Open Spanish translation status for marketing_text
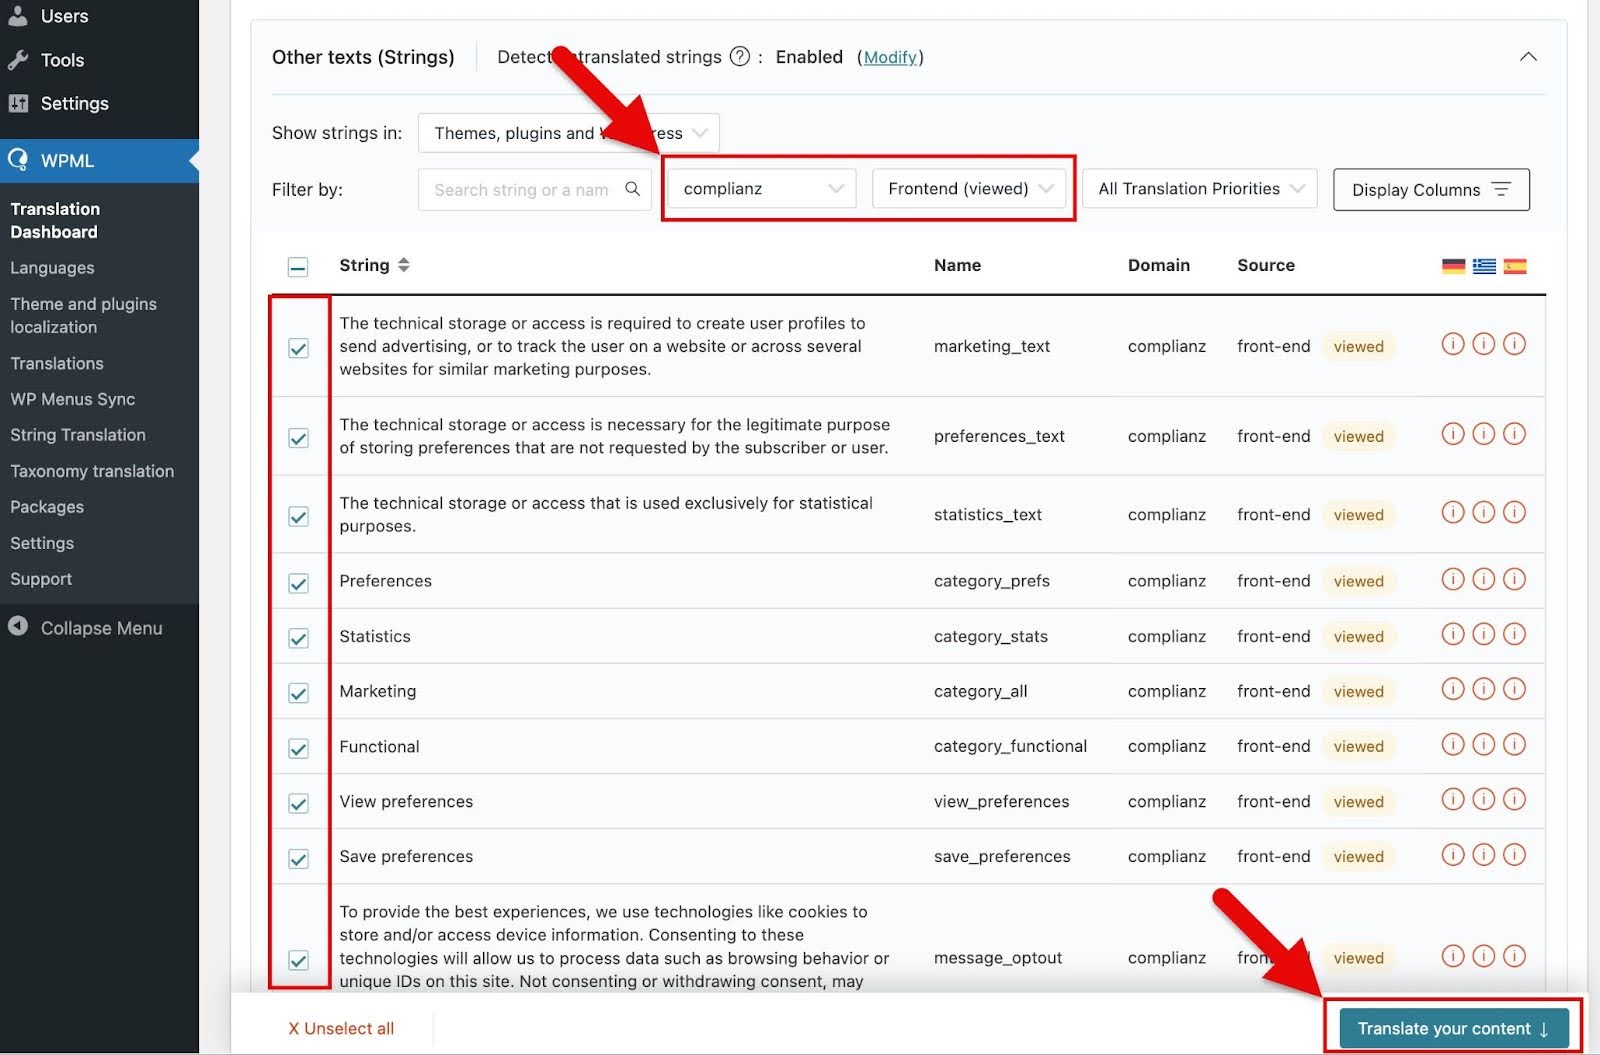Image resolution: width=1600 pixels, height=1055 pixels. [1515, 344]
